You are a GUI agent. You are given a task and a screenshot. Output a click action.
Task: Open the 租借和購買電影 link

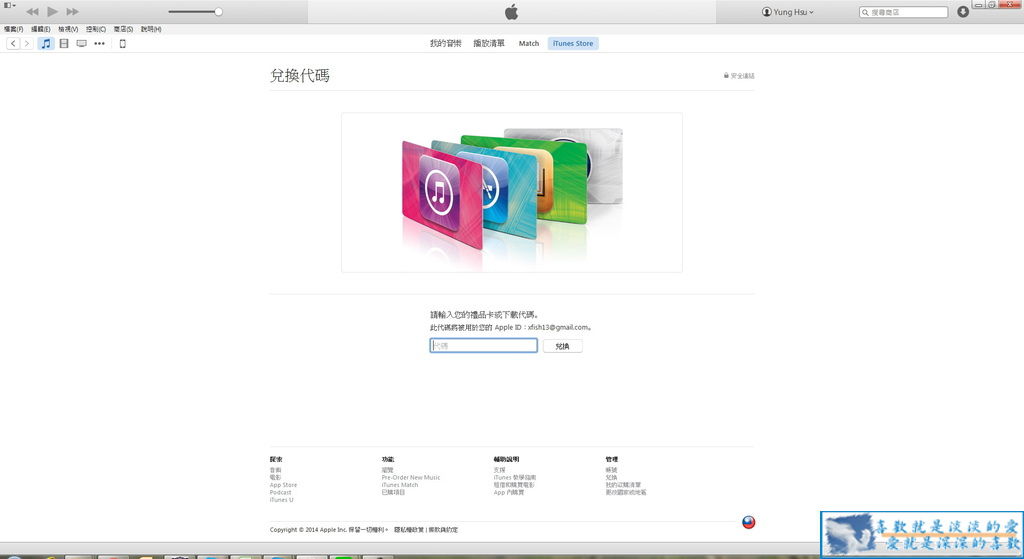(x=514, y=485)
